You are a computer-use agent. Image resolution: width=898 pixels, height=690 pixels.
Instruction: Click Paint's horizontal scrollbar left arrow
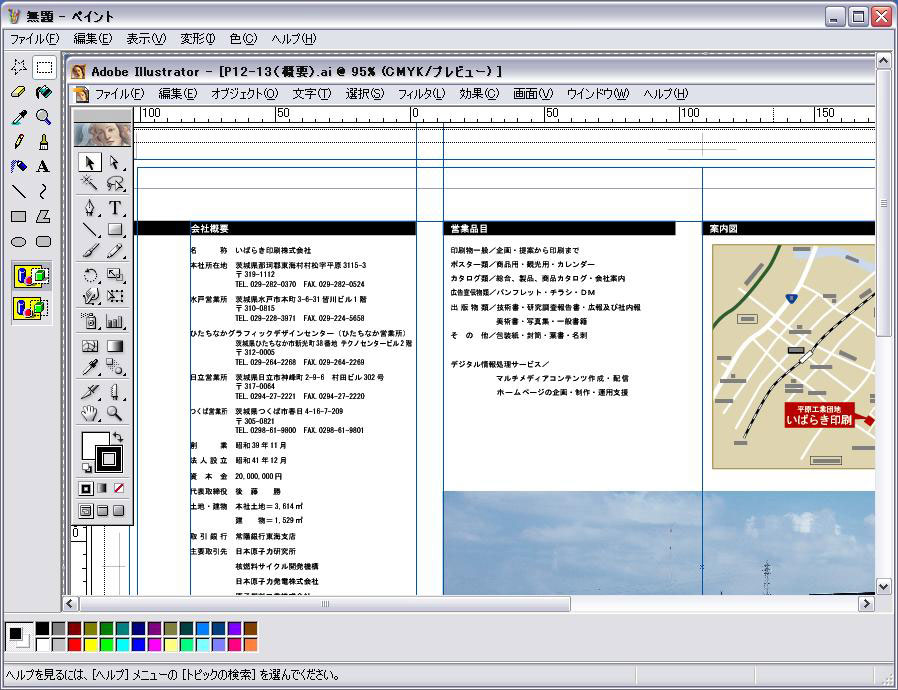(x=70, y=604)
